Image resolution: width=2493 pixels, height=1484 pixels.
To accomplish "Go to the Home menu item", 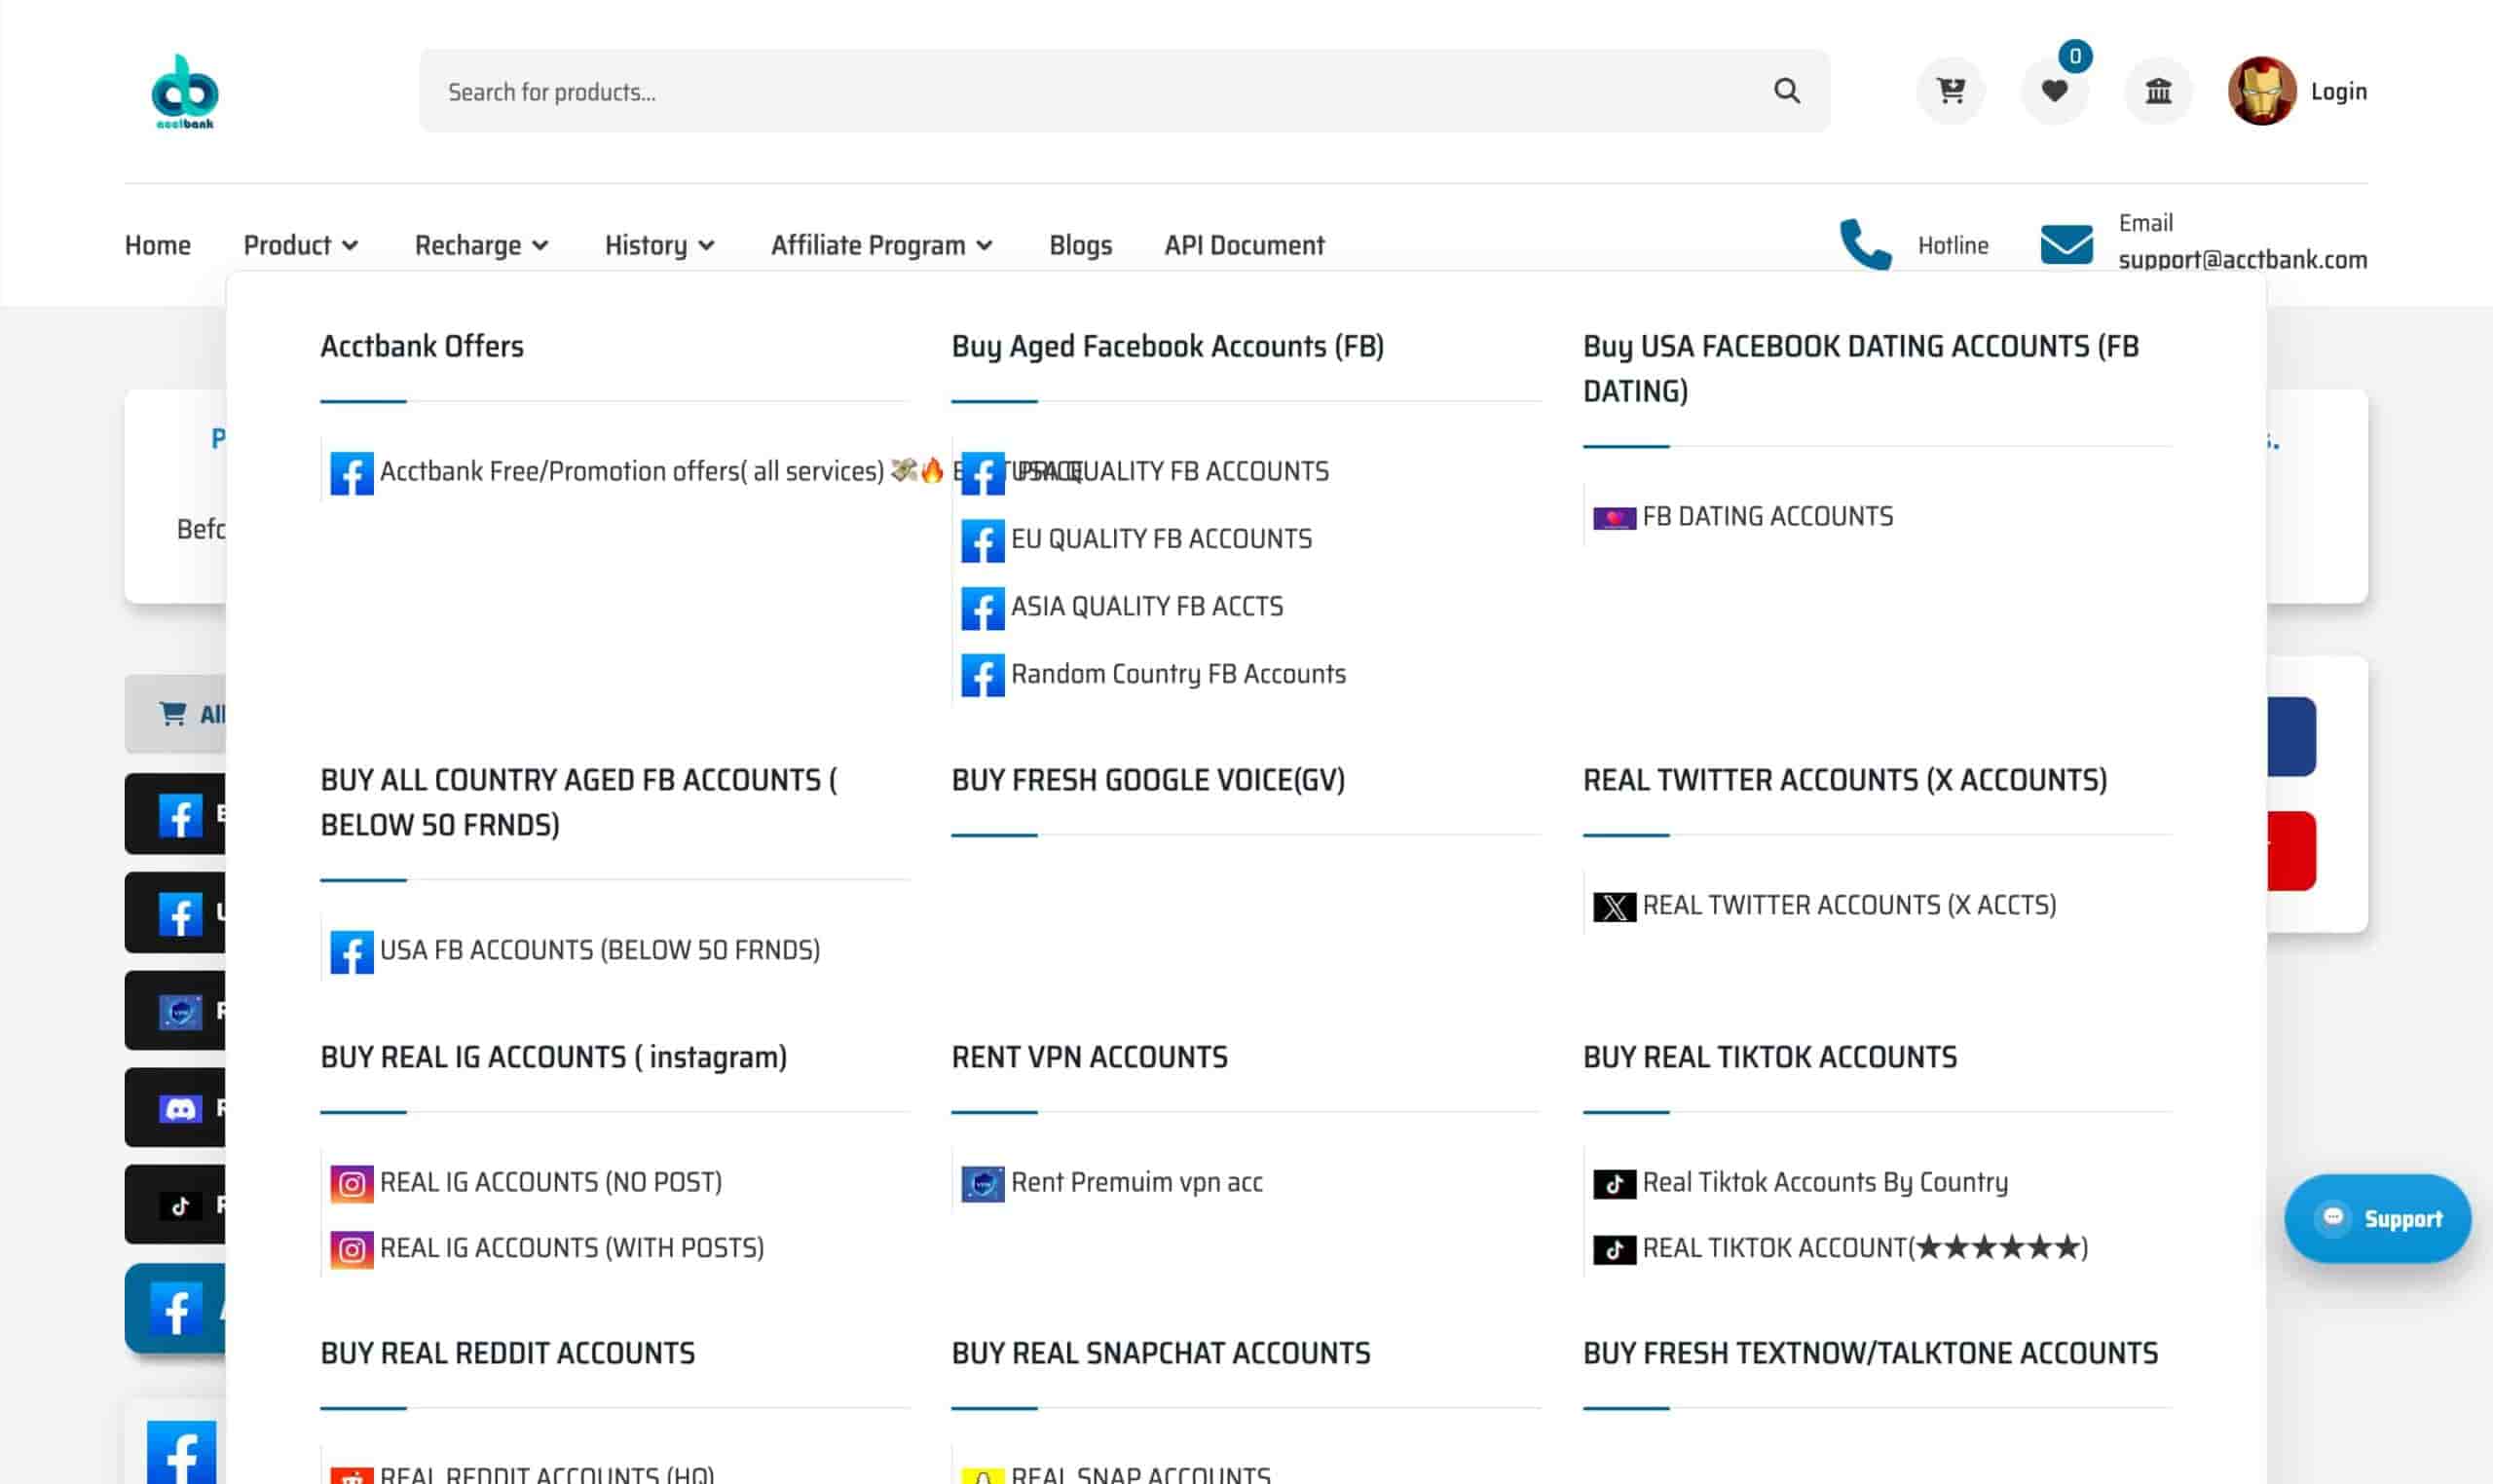I will 157,245.
